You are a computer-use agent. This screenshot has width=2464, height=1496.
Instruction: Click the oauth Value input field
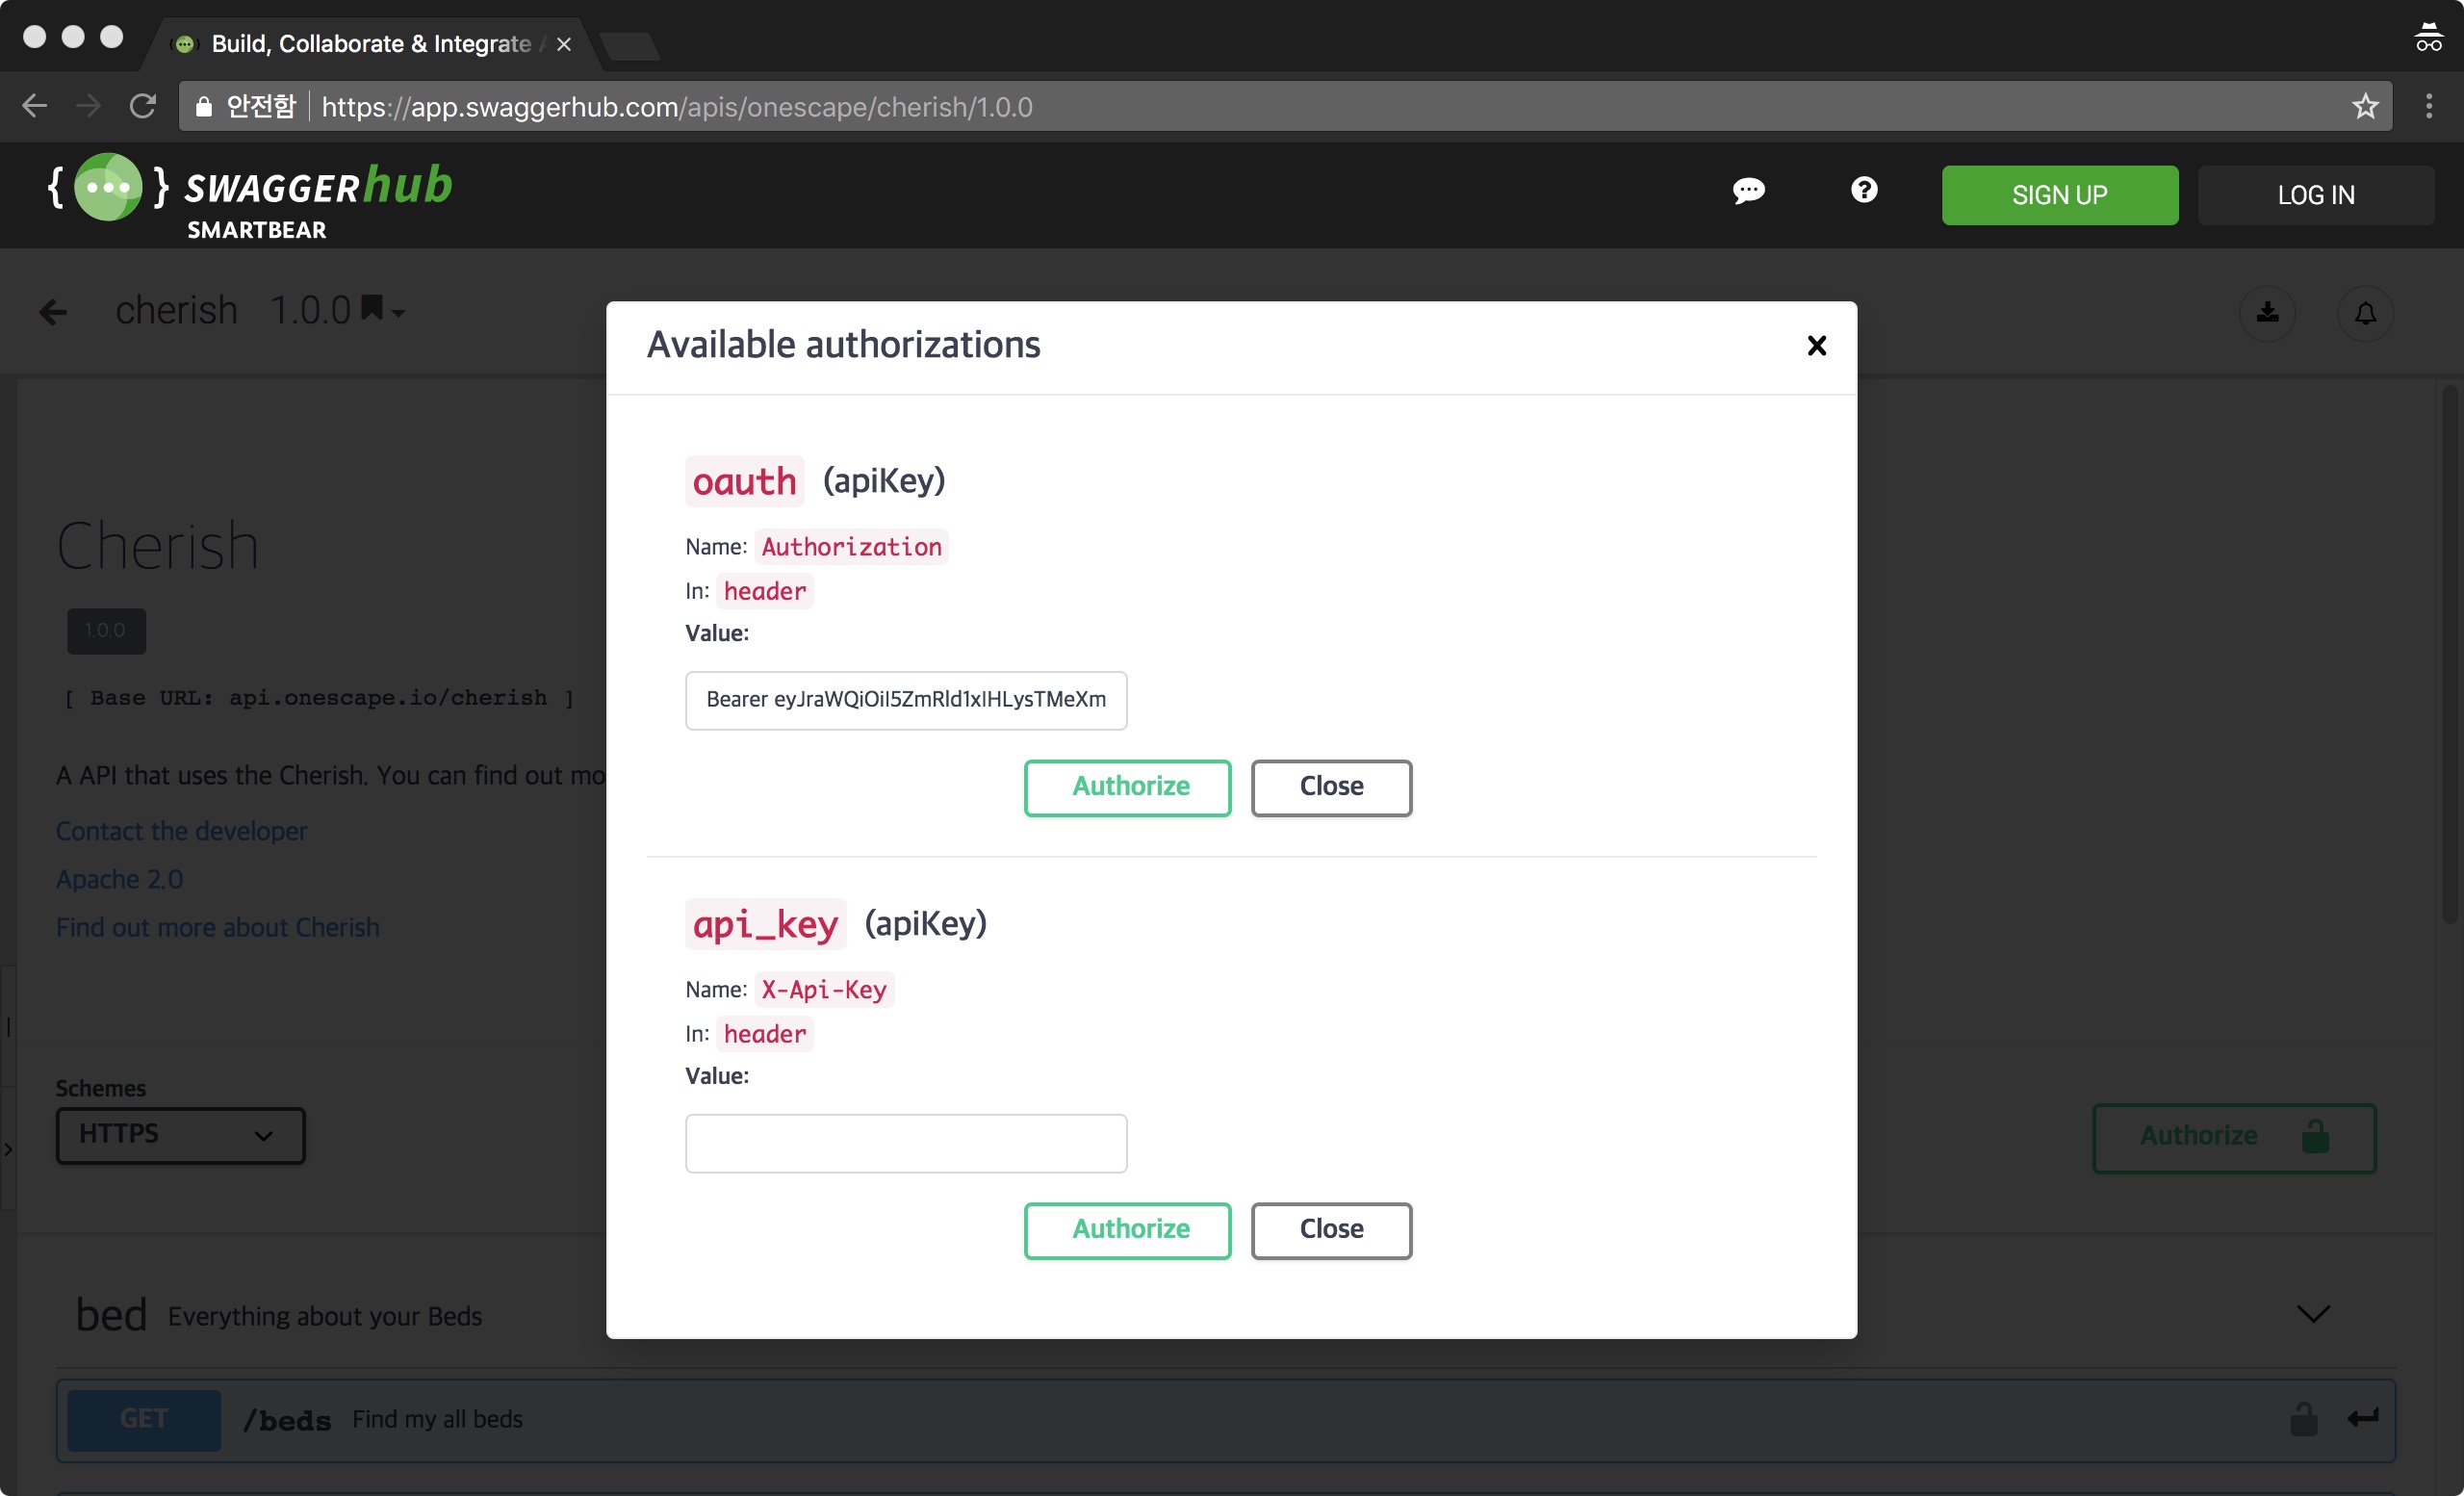coord(905,700)
